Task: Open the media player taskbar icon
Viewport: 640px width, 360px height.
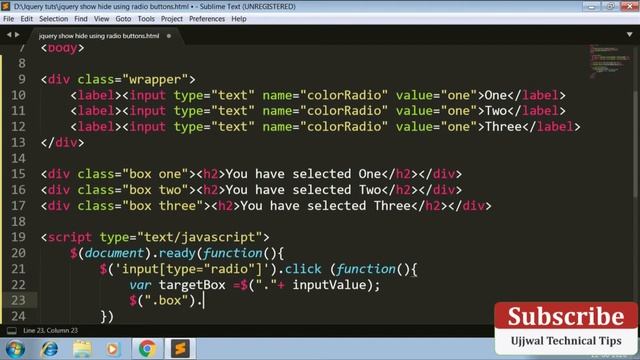Action: coord(113,349)
